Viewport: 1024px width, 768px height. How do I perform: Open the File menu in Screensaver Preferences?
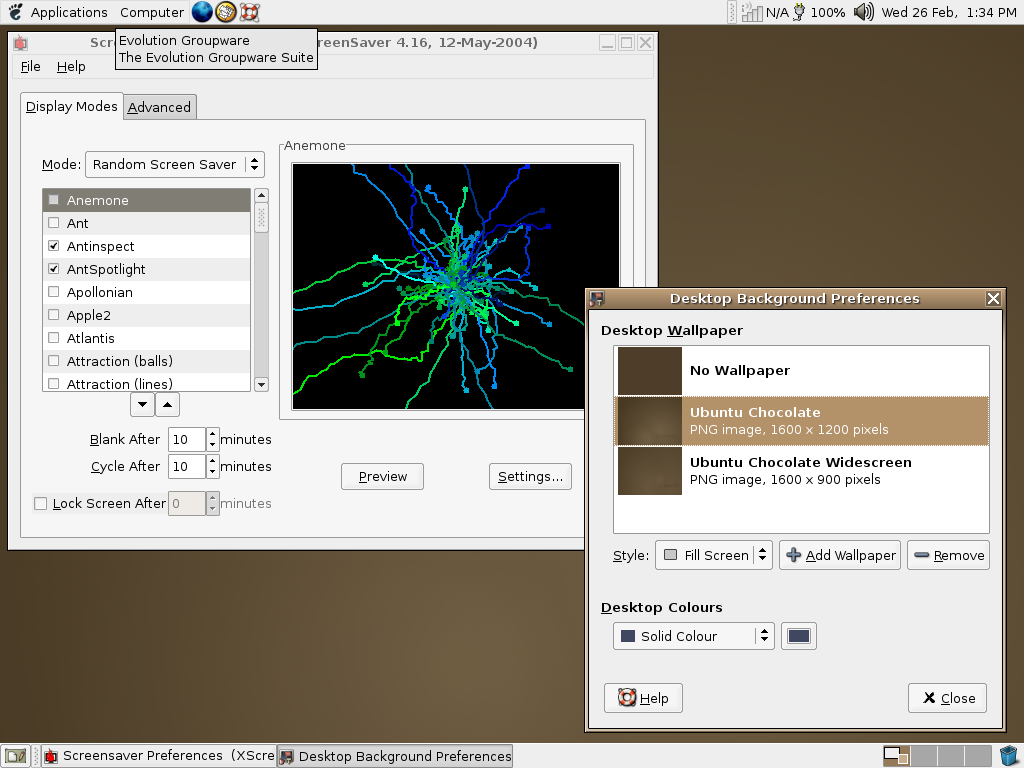point(30,67)
